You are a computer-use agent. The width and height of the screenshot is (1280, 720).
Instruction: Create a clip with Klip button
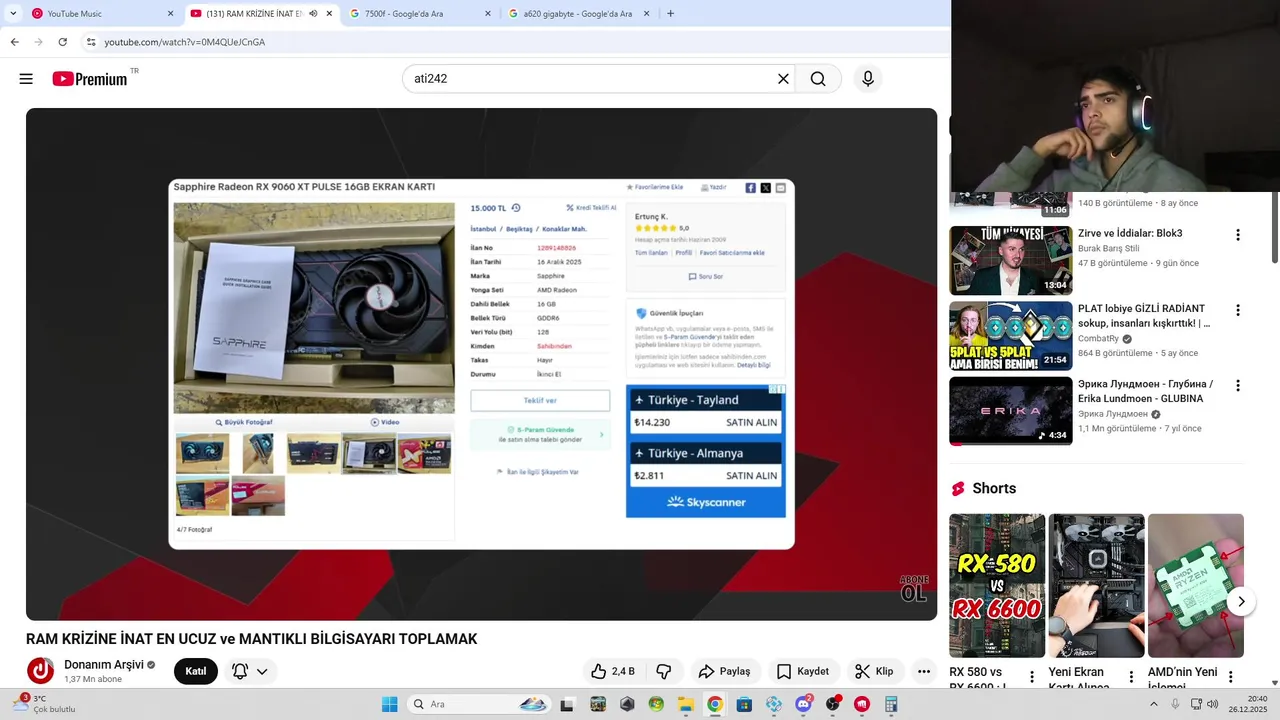[875, 671]
